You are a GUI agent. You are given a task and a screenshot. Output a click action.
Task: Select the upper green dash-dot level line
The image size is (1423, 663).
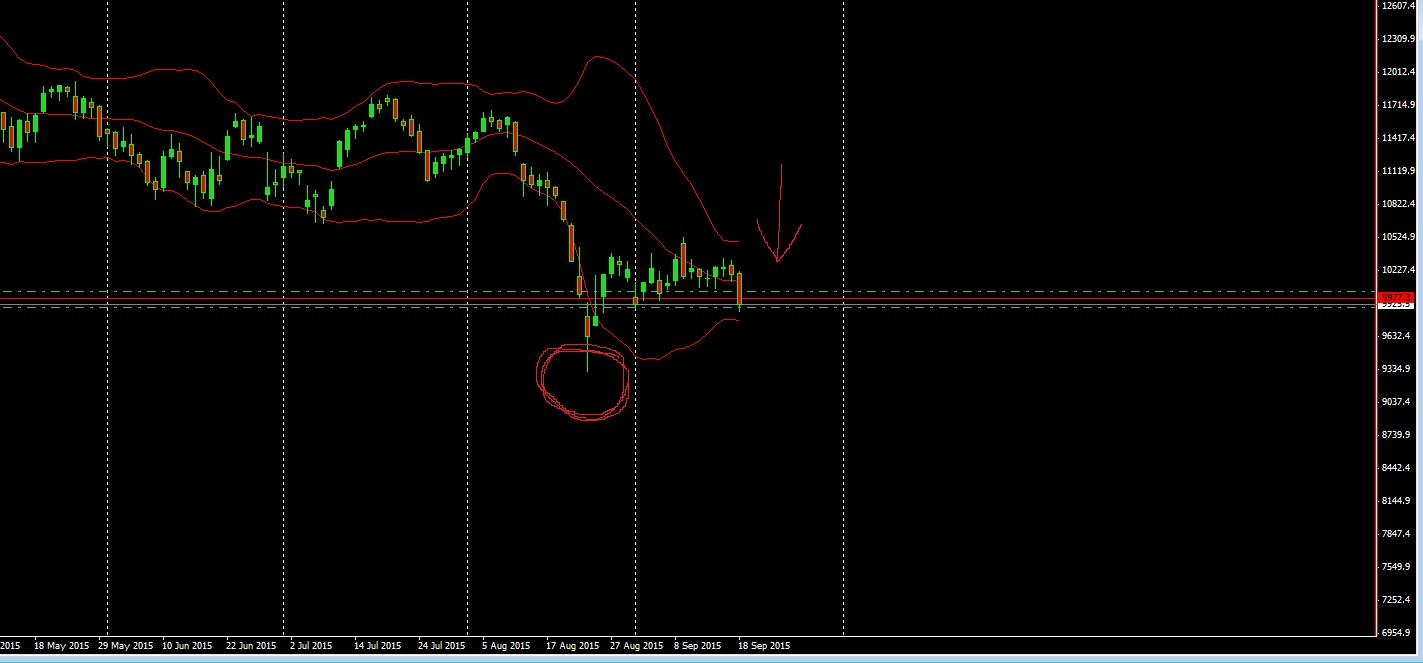pos(900,289)
